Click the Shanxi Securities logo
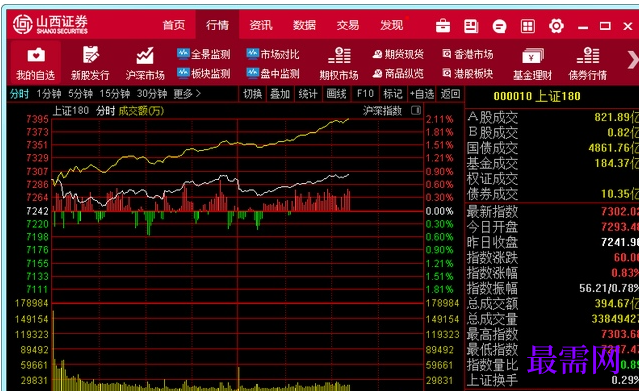The height and width of the screenshot is (391, 639). pyautogui.click(x=50, y=24)
